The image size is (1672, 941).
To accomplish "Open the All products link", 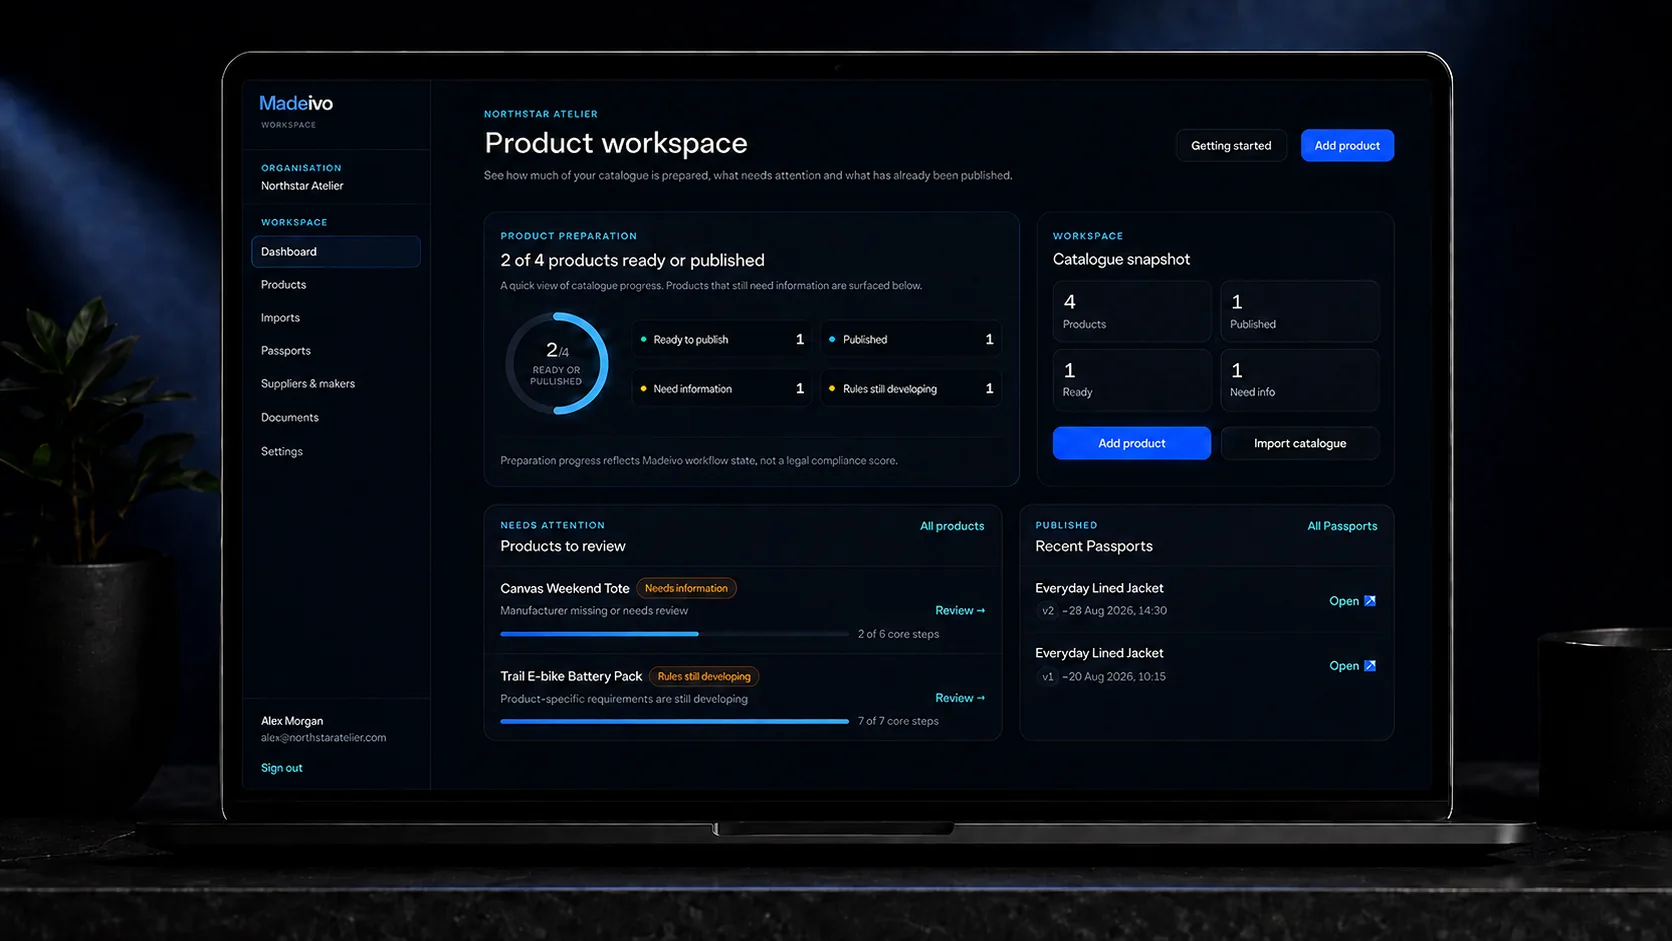I will point(952,526).
